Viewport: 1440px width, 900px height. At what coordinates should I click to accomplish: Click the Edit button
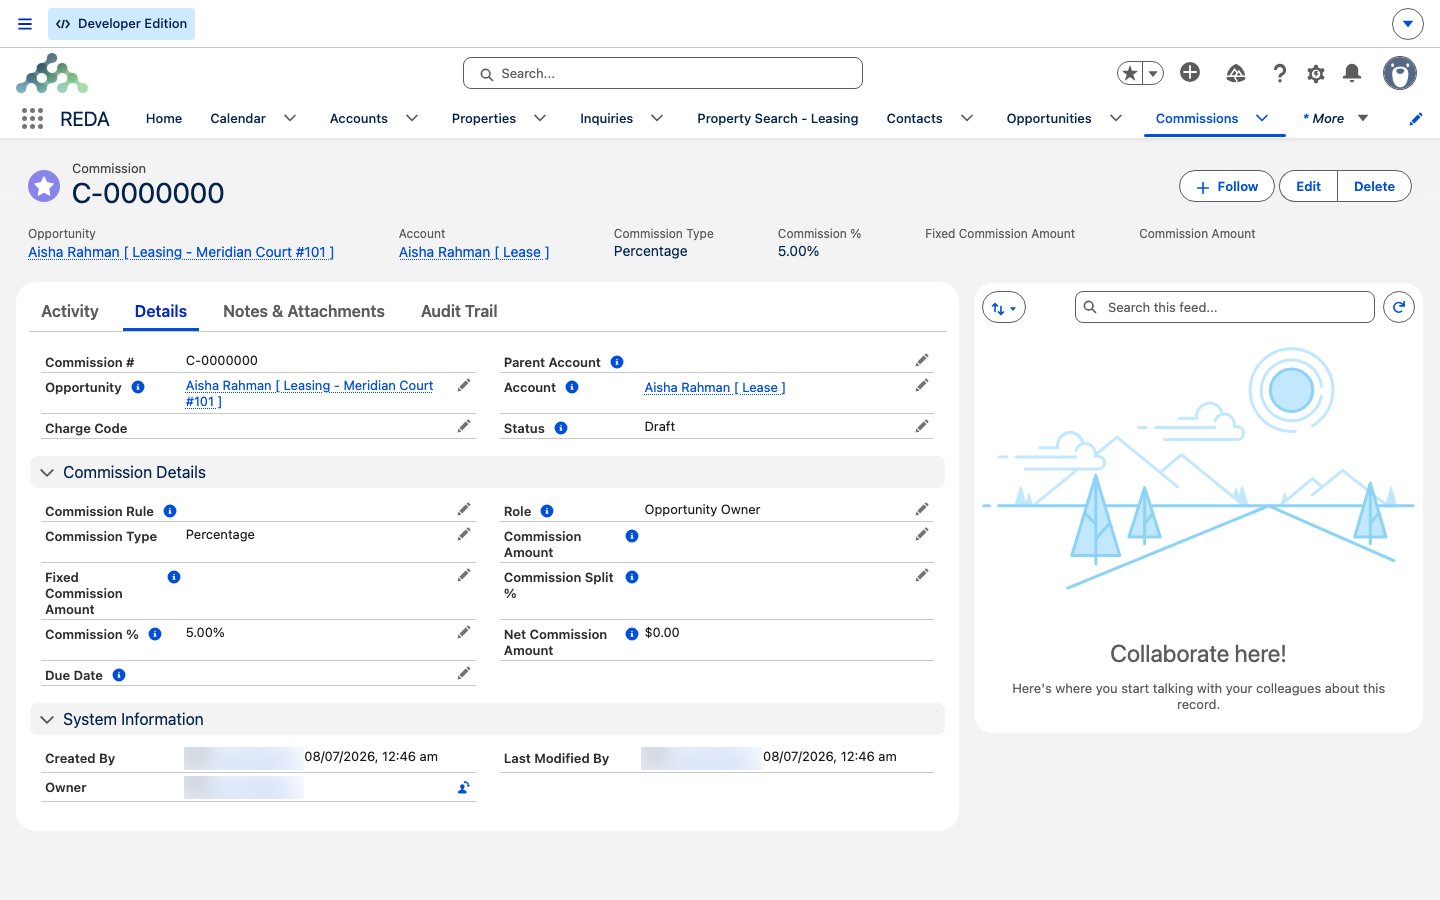tap(1308, 186)
